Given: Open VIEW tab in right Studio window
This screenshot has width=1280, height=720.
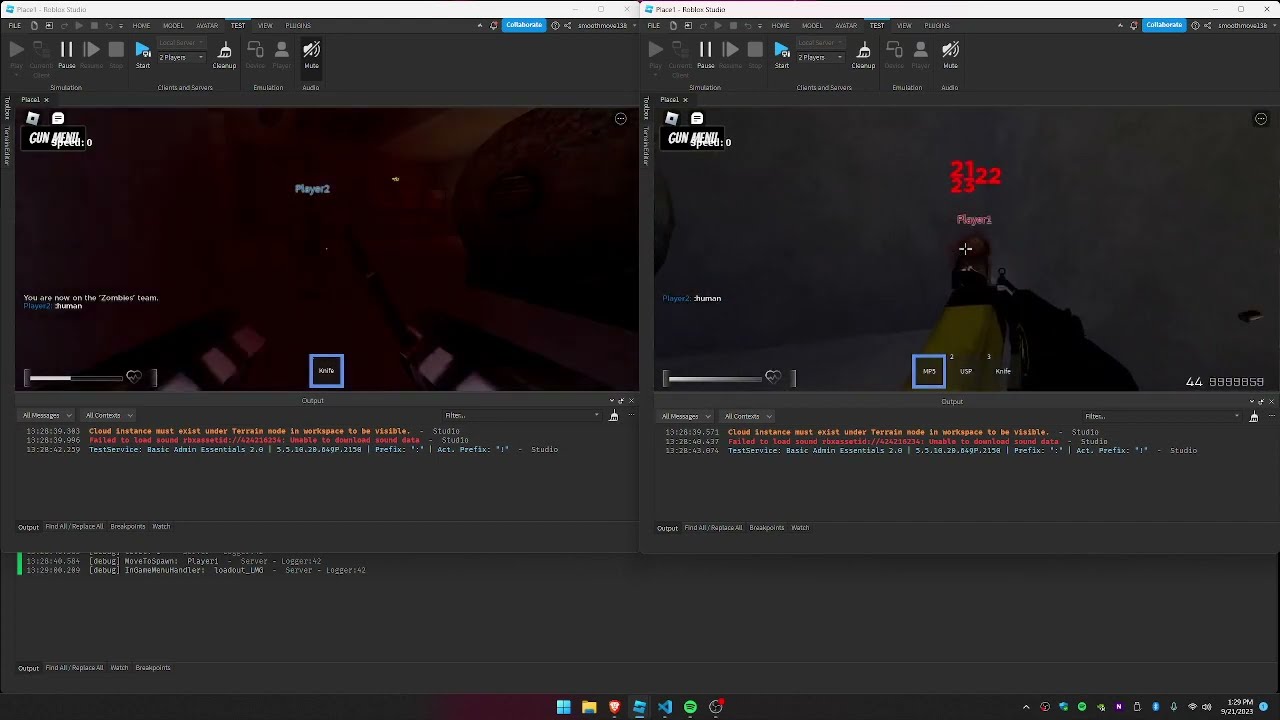Looking at the screenshot, I should pos(904,25).
